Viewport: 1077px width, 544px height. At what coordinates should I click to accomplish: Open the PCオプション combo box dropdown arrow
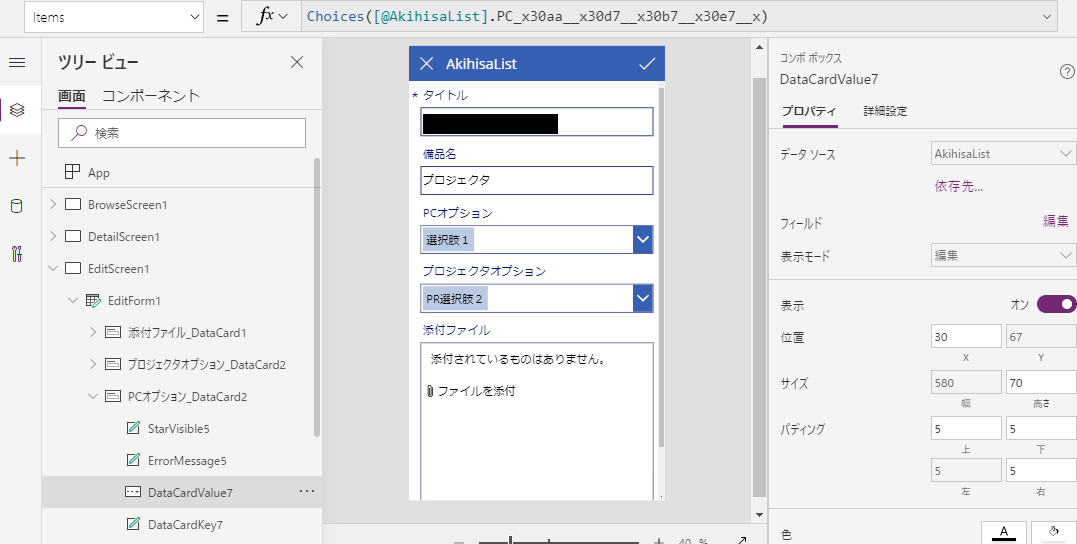[642, 240]
